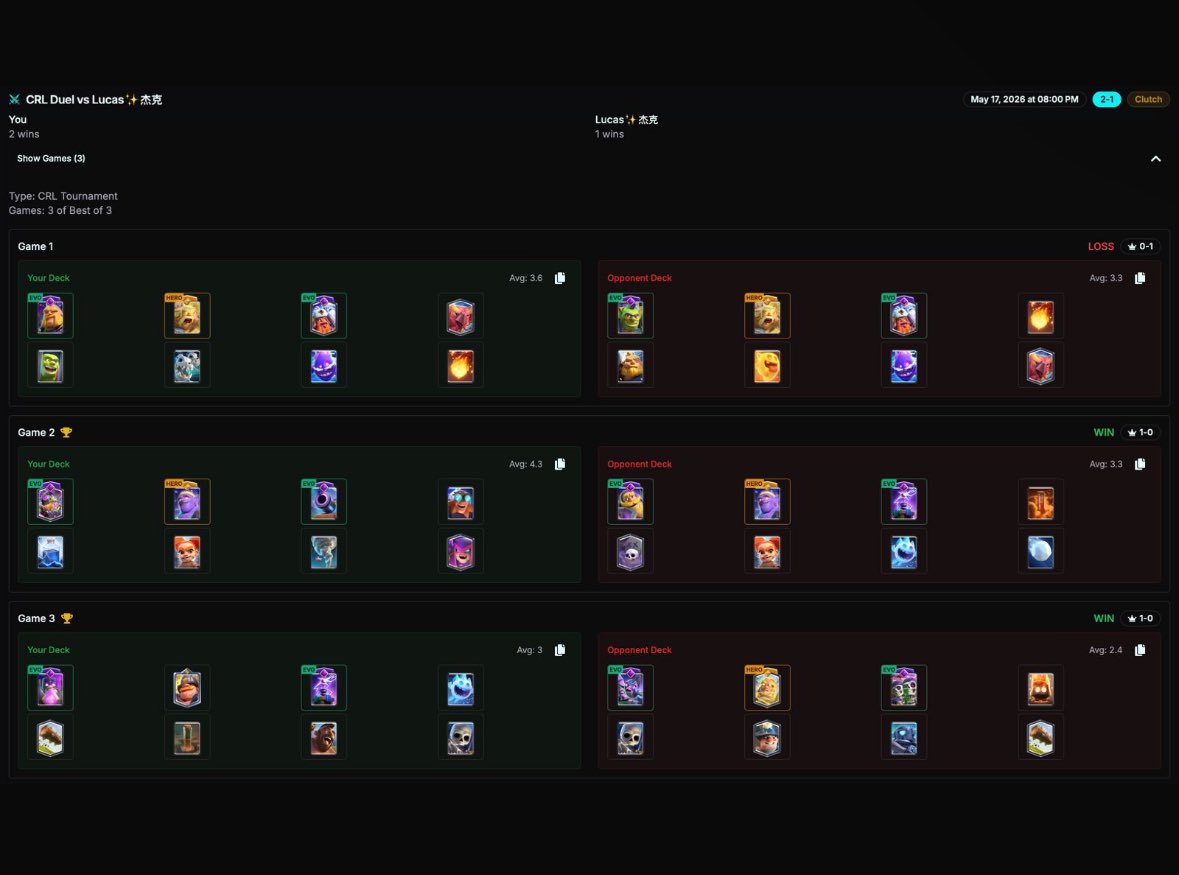Click the Game 2 trophy icon

pyautogui.click(x=66, y=432)
